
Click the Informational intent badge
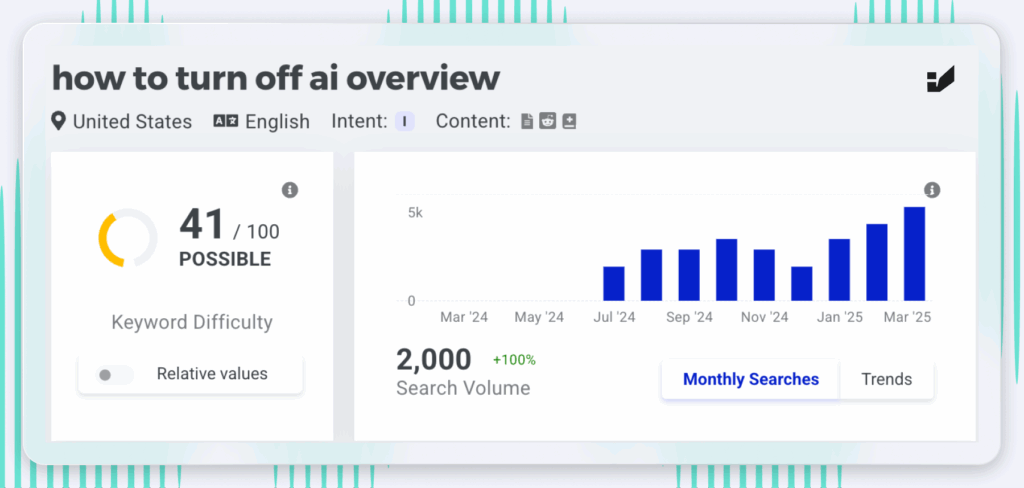pos(405,122)
